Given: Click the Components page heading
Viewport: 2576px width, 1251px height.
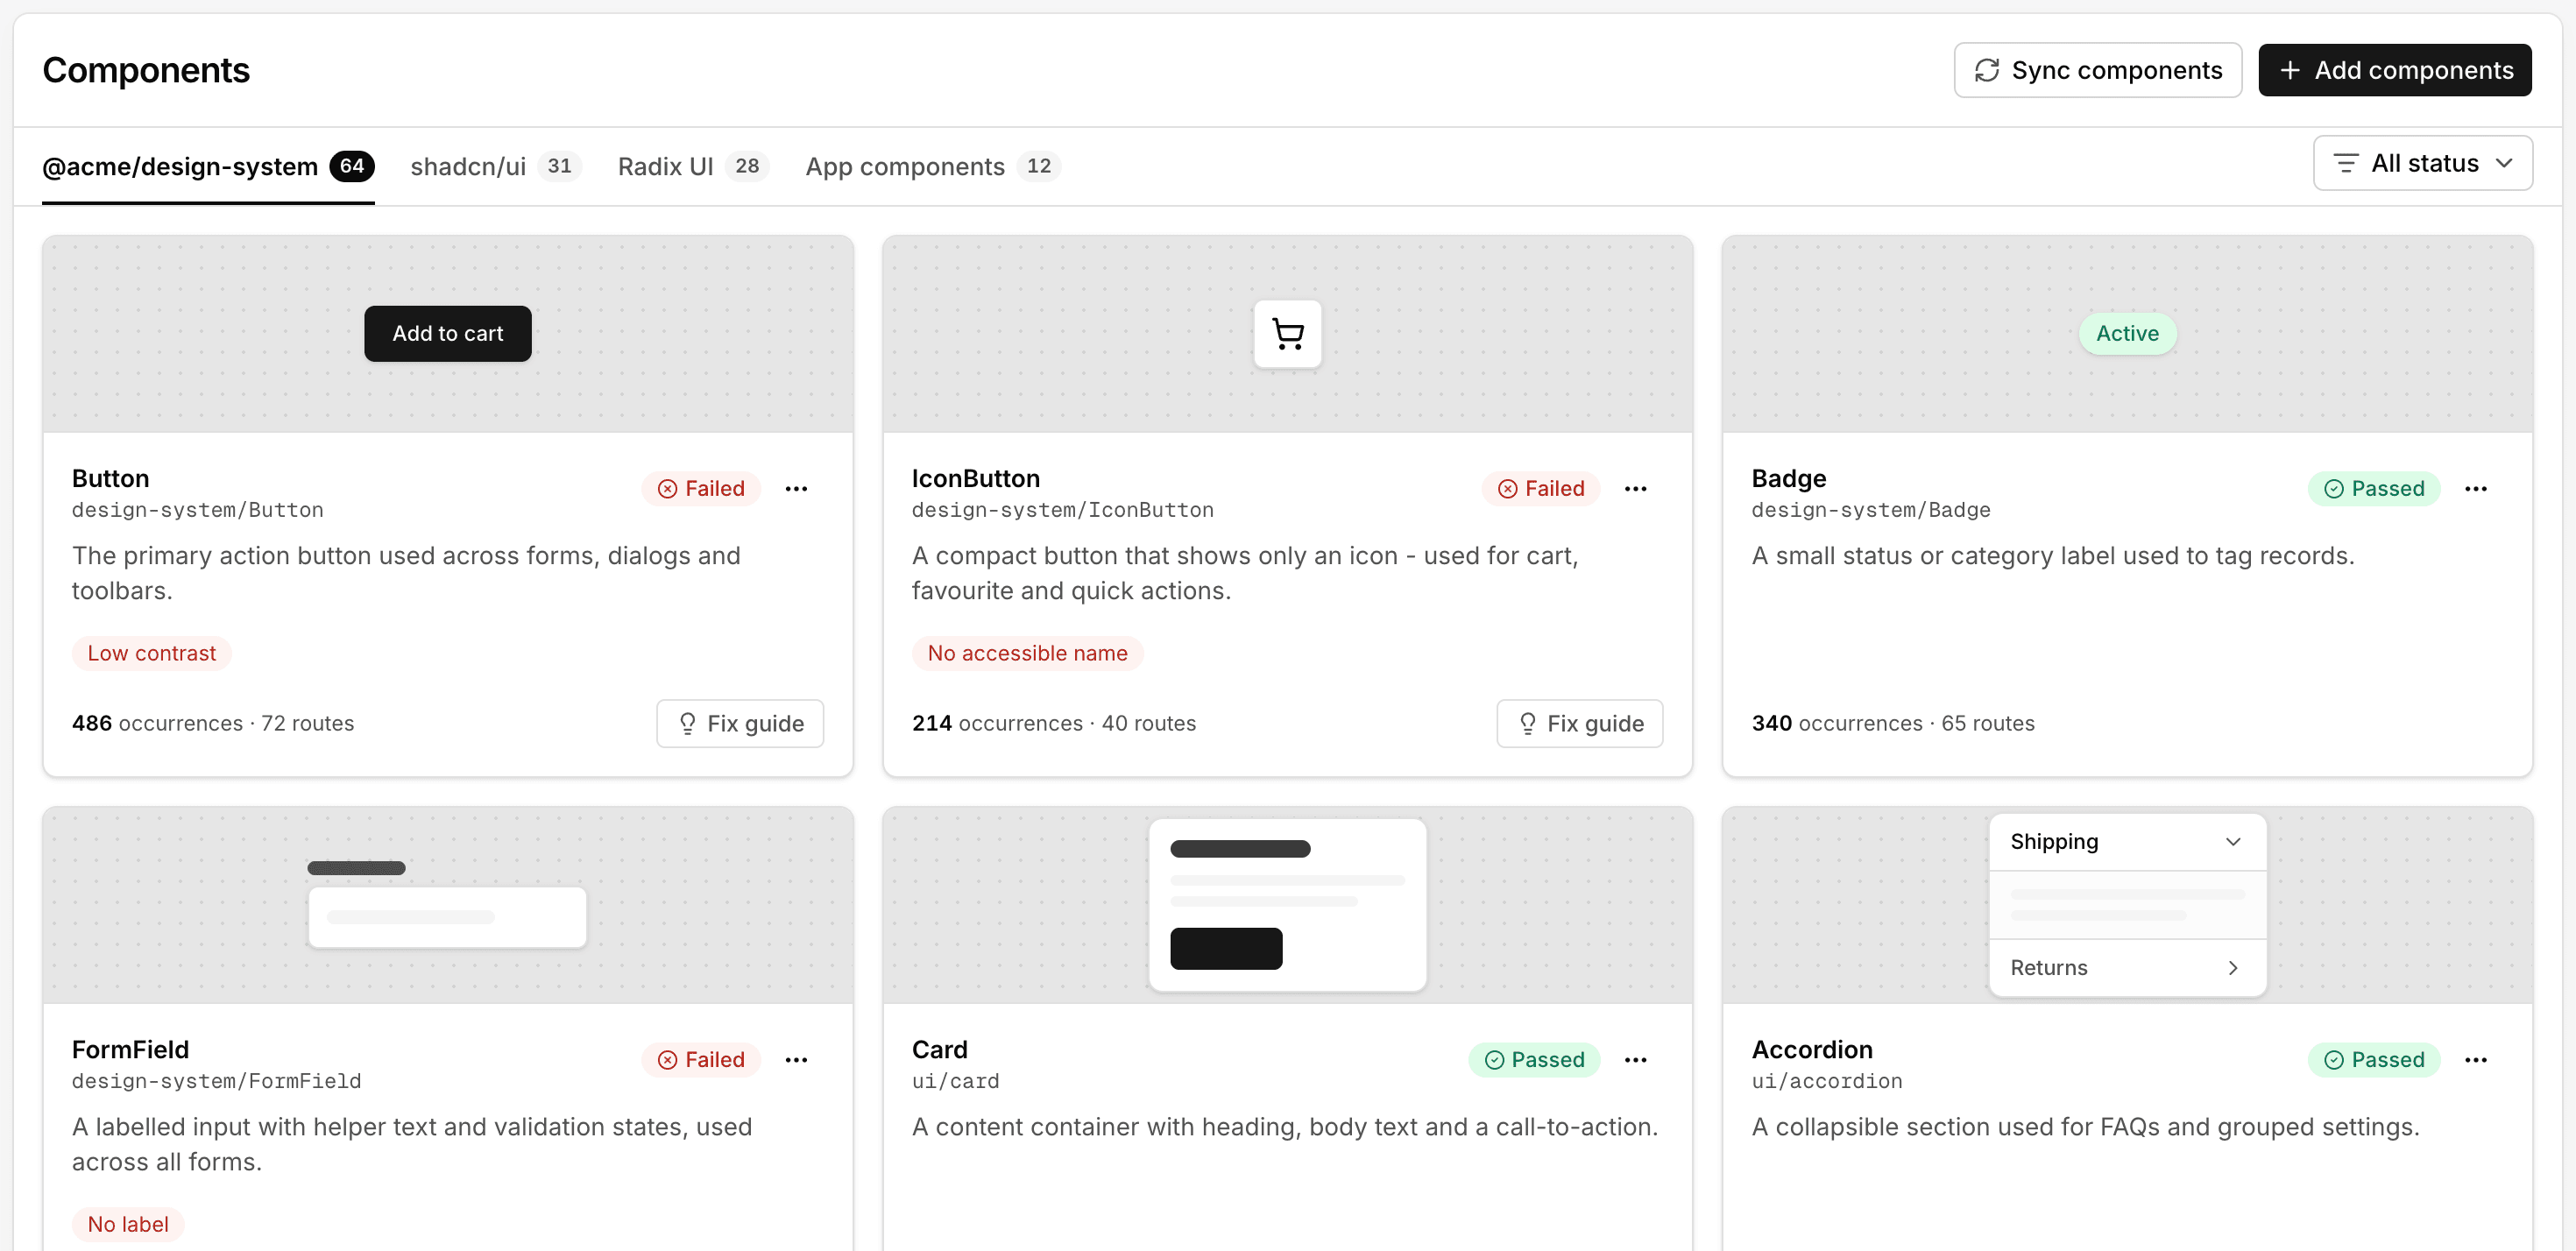Looking at the screenshot, I should click(x=146, y=70).
